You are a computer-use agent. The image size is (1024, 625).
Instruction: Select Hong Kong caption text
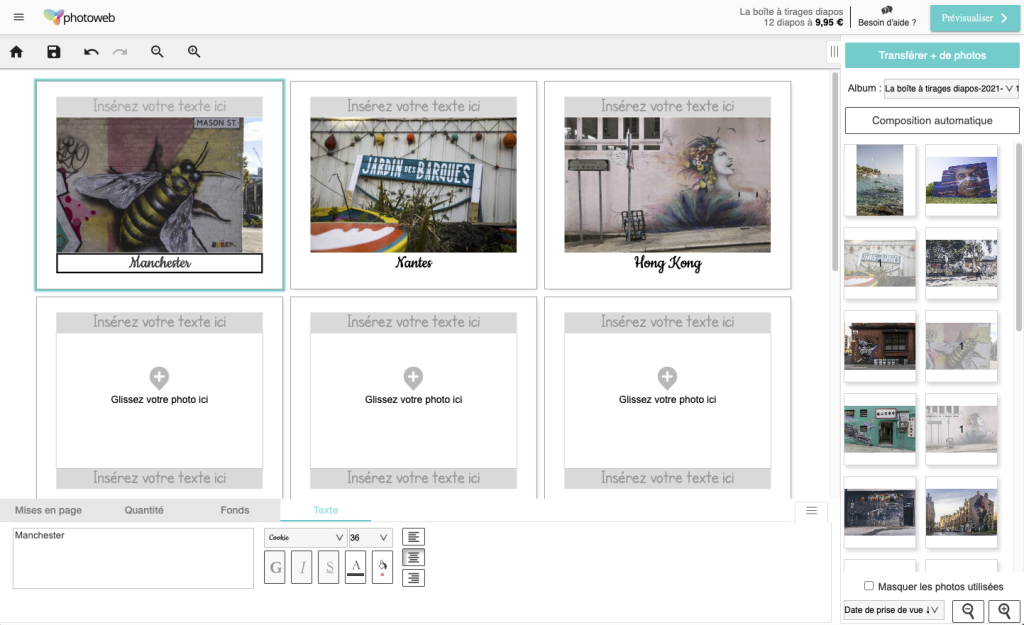tap(667, 263)
